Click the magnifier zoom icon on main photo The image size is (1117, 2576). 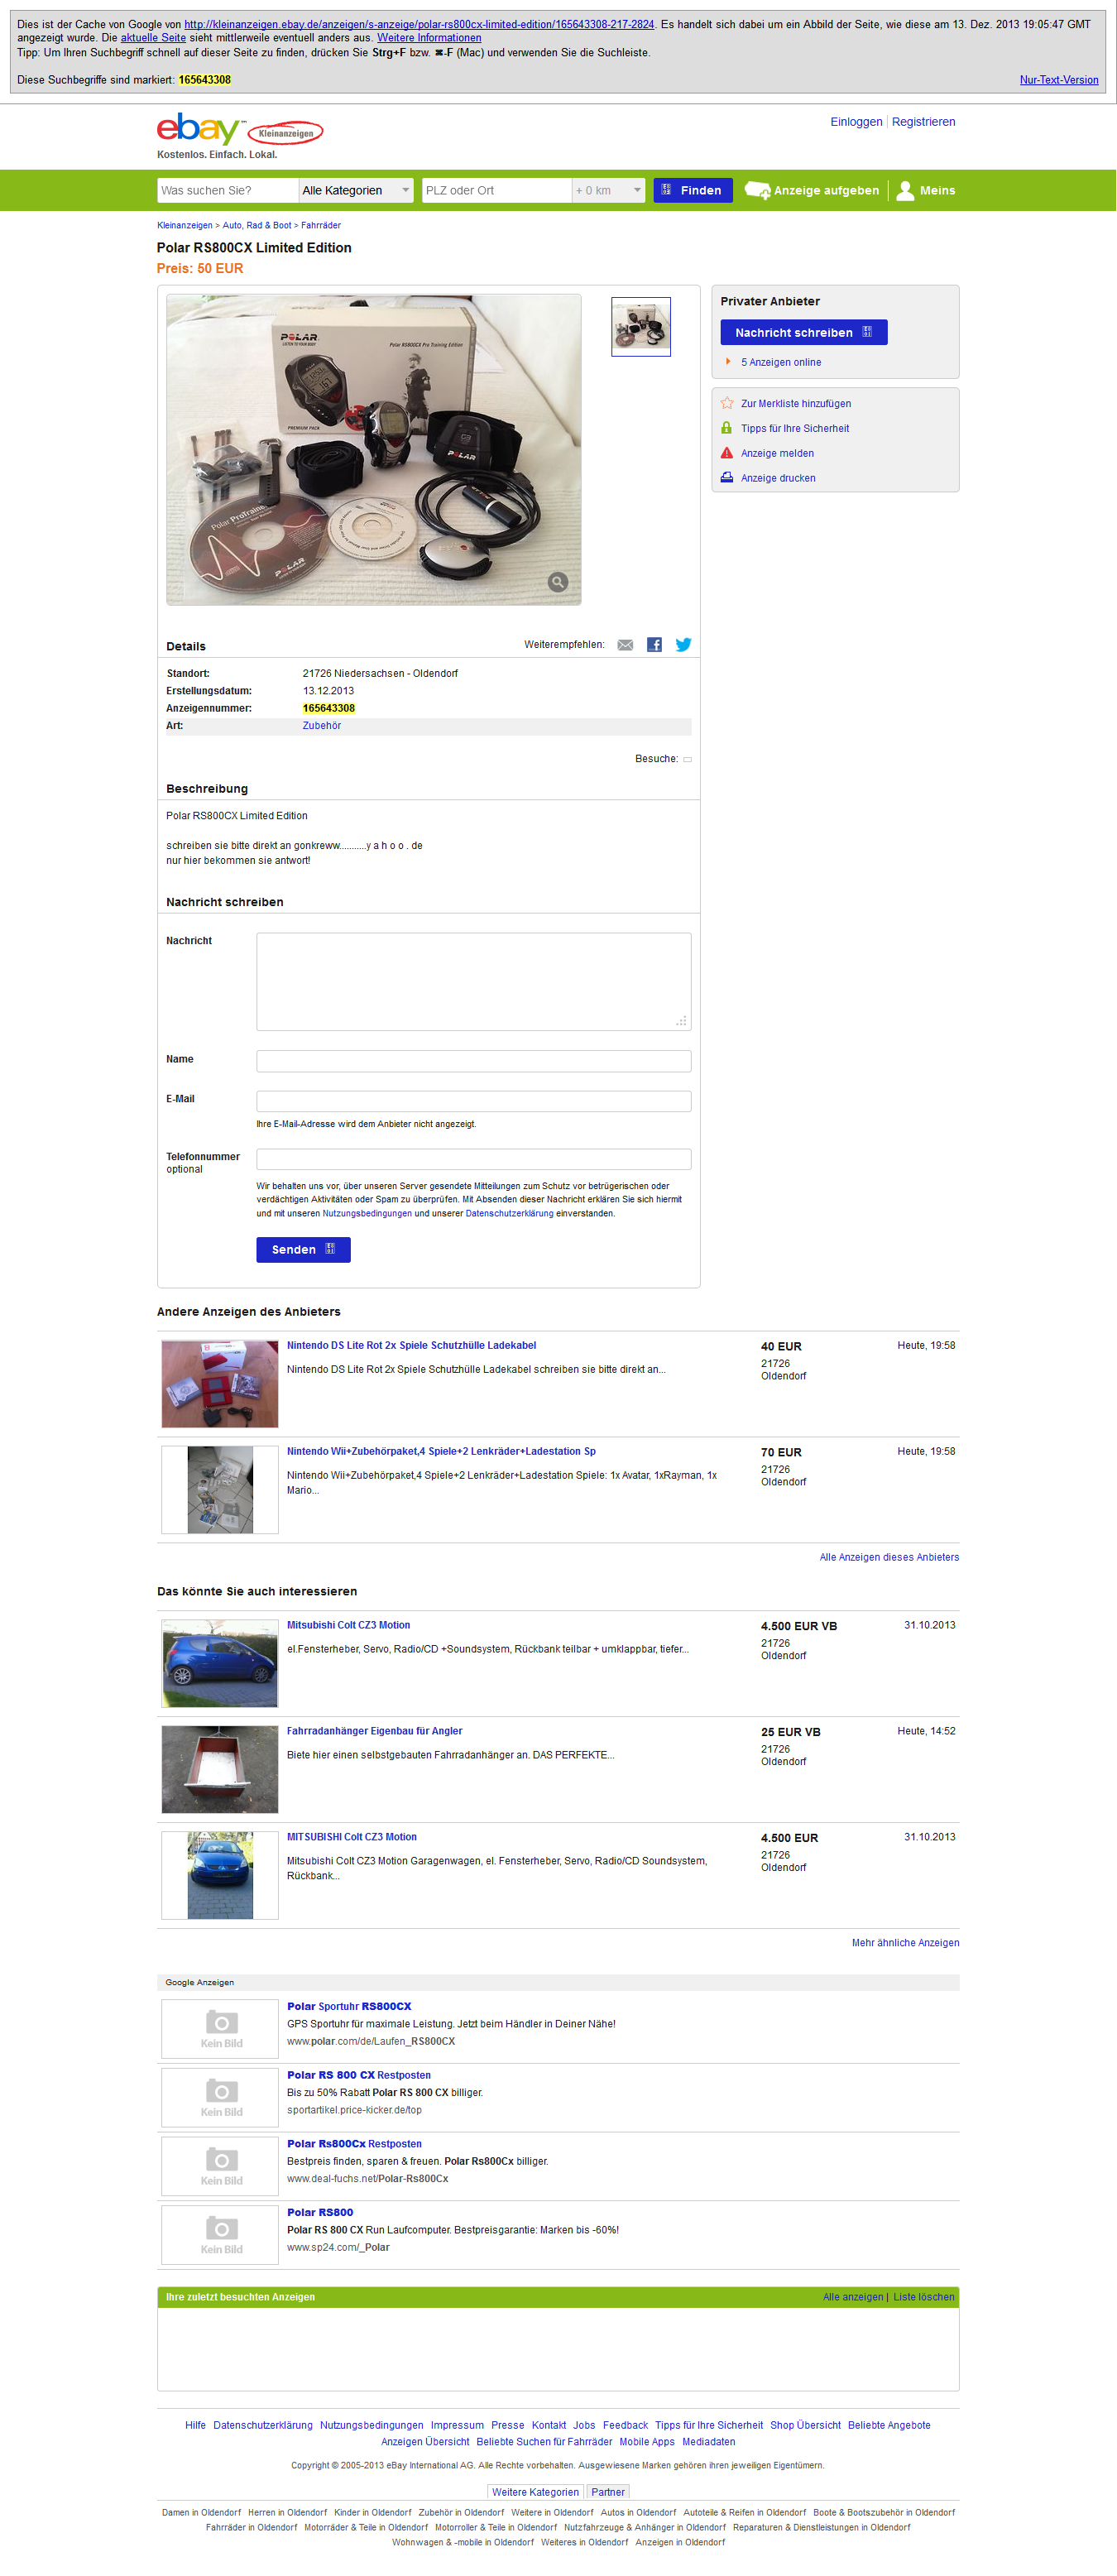(558, 581)
